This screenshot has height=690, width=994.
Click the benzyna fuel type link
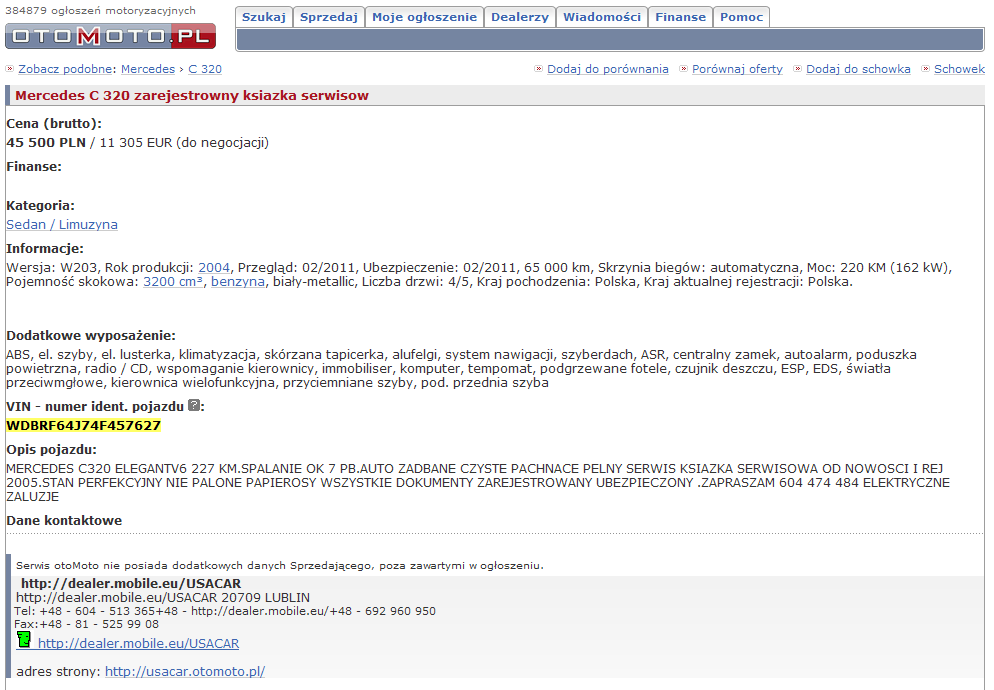coord(238,282)
